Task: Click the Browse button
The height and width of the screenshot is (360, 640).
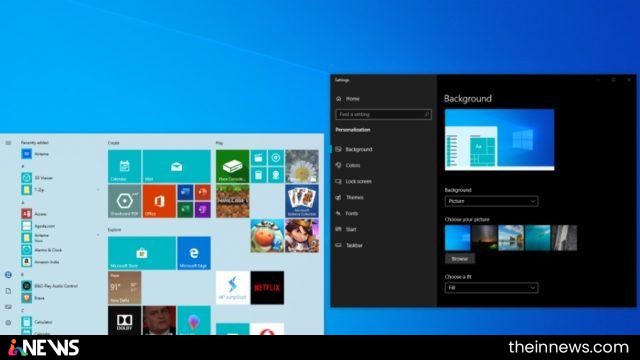Action: (x=460, y=259)
